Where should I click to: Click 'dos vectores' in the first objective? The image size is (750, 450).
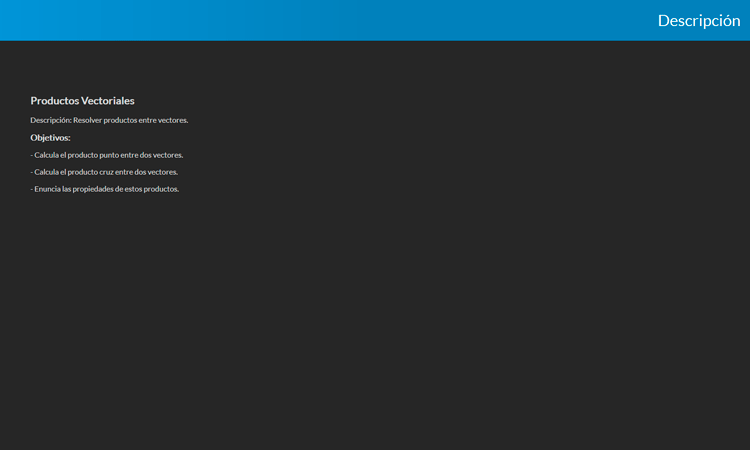tap(161, 155)
